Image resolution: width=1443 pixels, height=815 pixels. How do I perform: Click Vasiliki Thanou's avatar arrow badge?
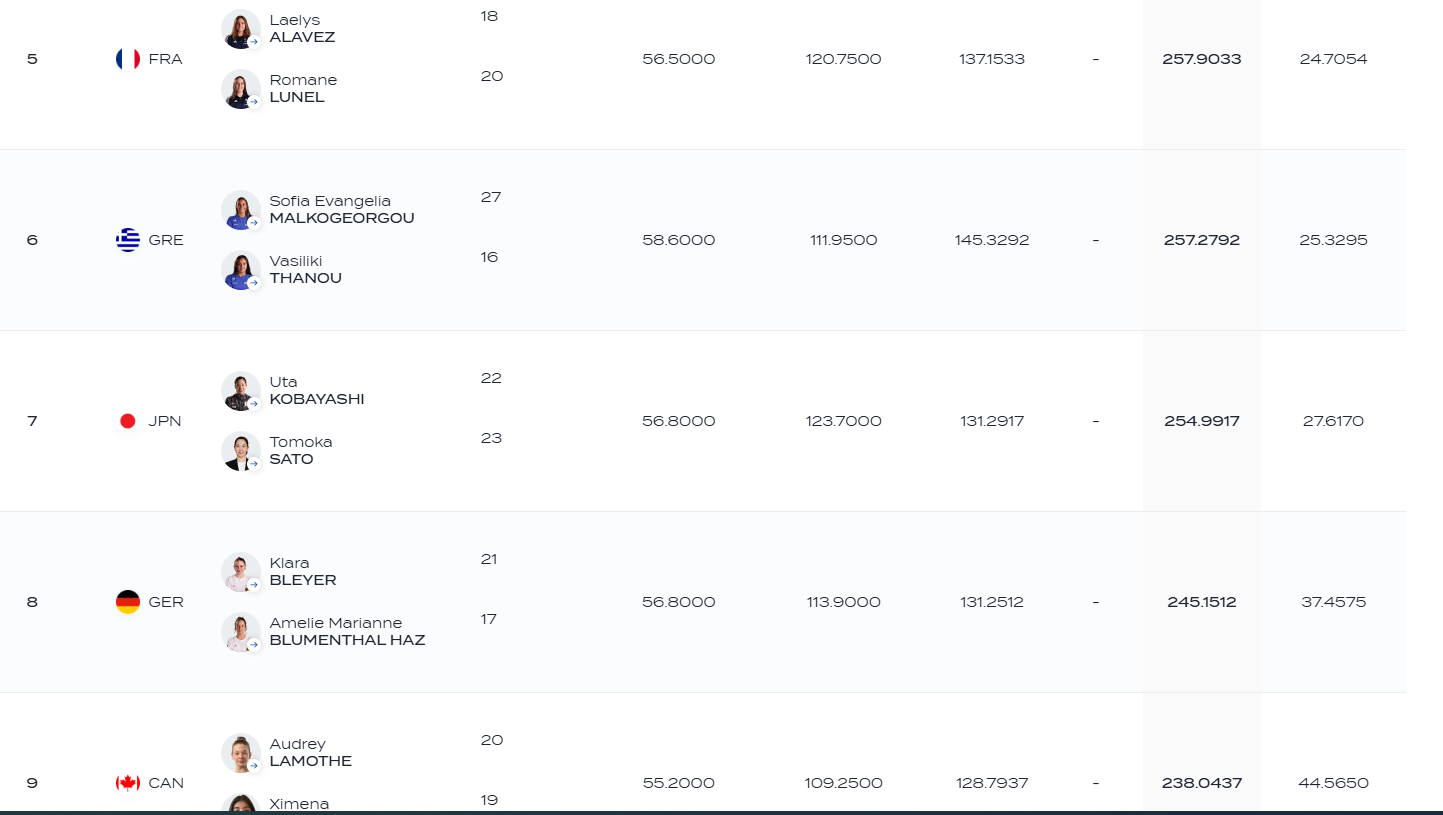[254, 283]
